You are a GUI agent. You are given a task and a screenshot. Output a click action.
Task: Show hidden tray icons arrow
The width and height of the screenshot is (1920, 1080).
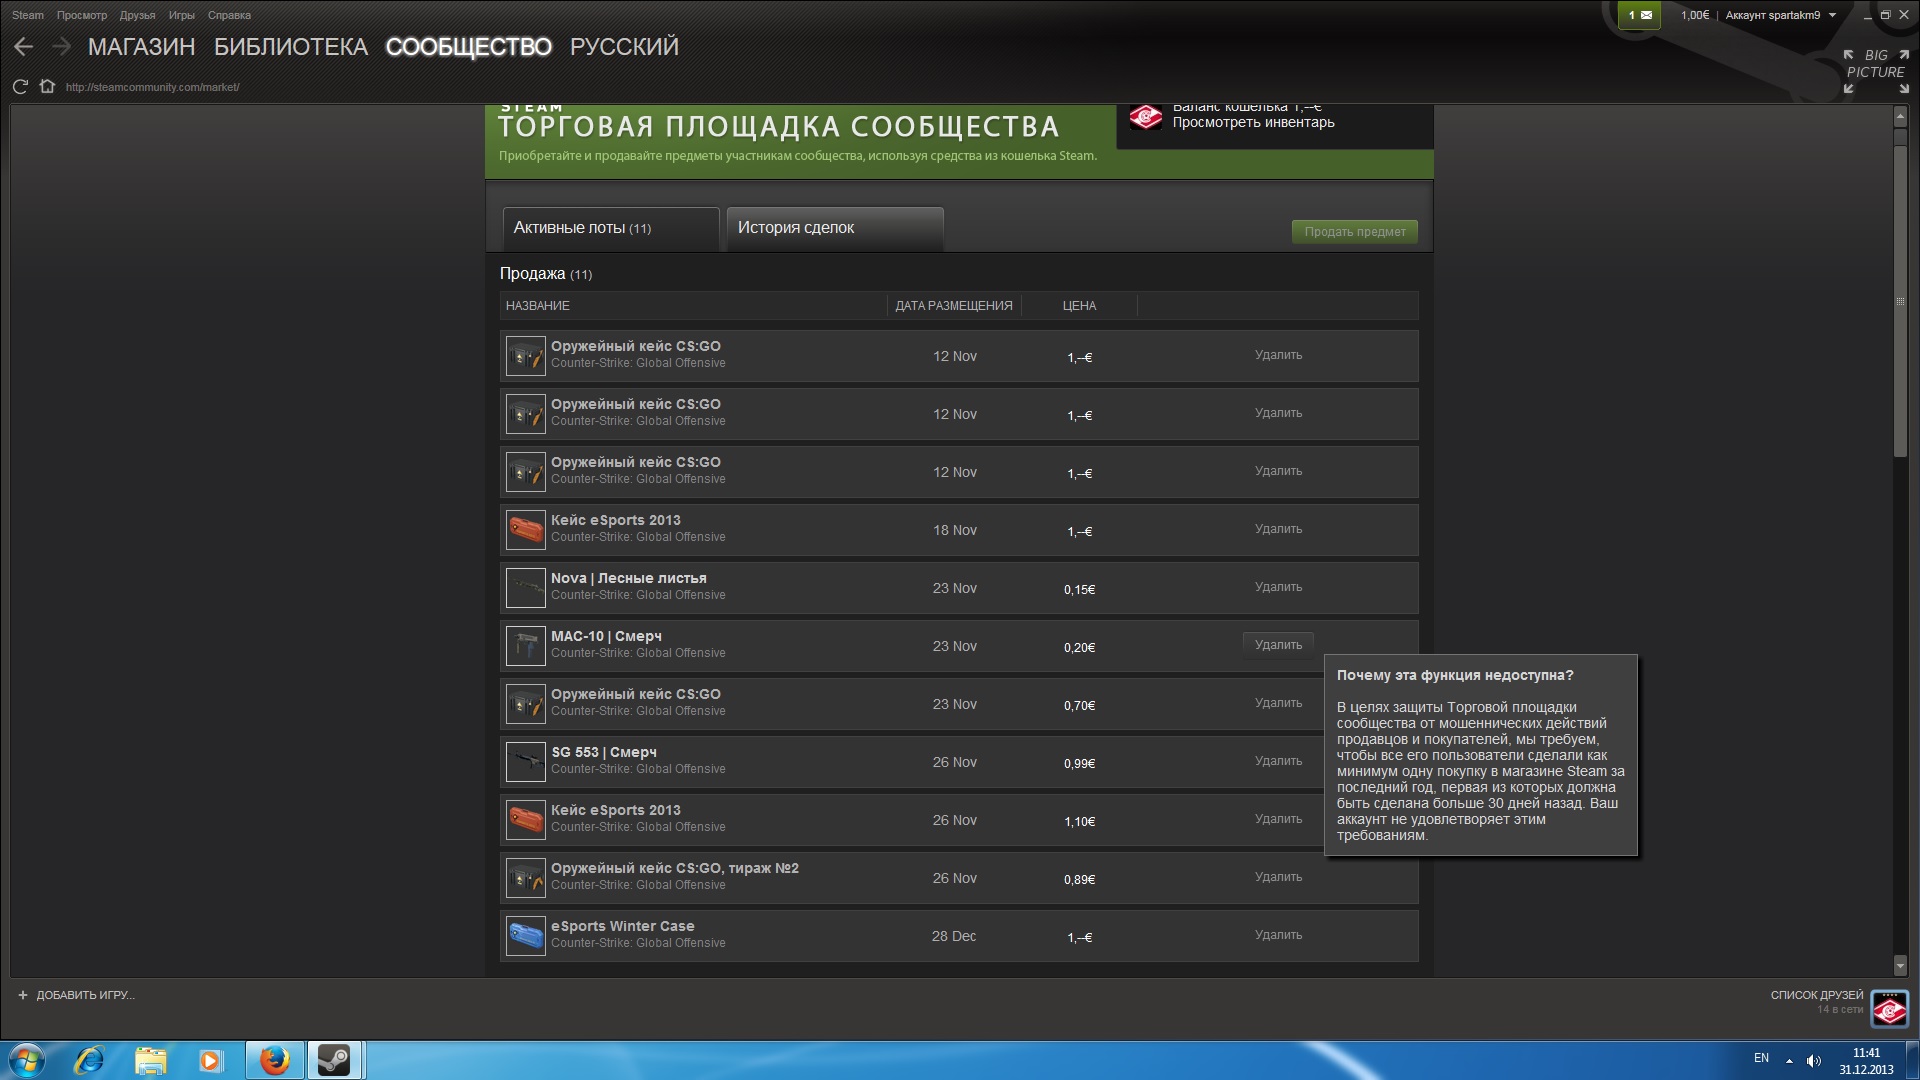[x=1789, y=1061]
